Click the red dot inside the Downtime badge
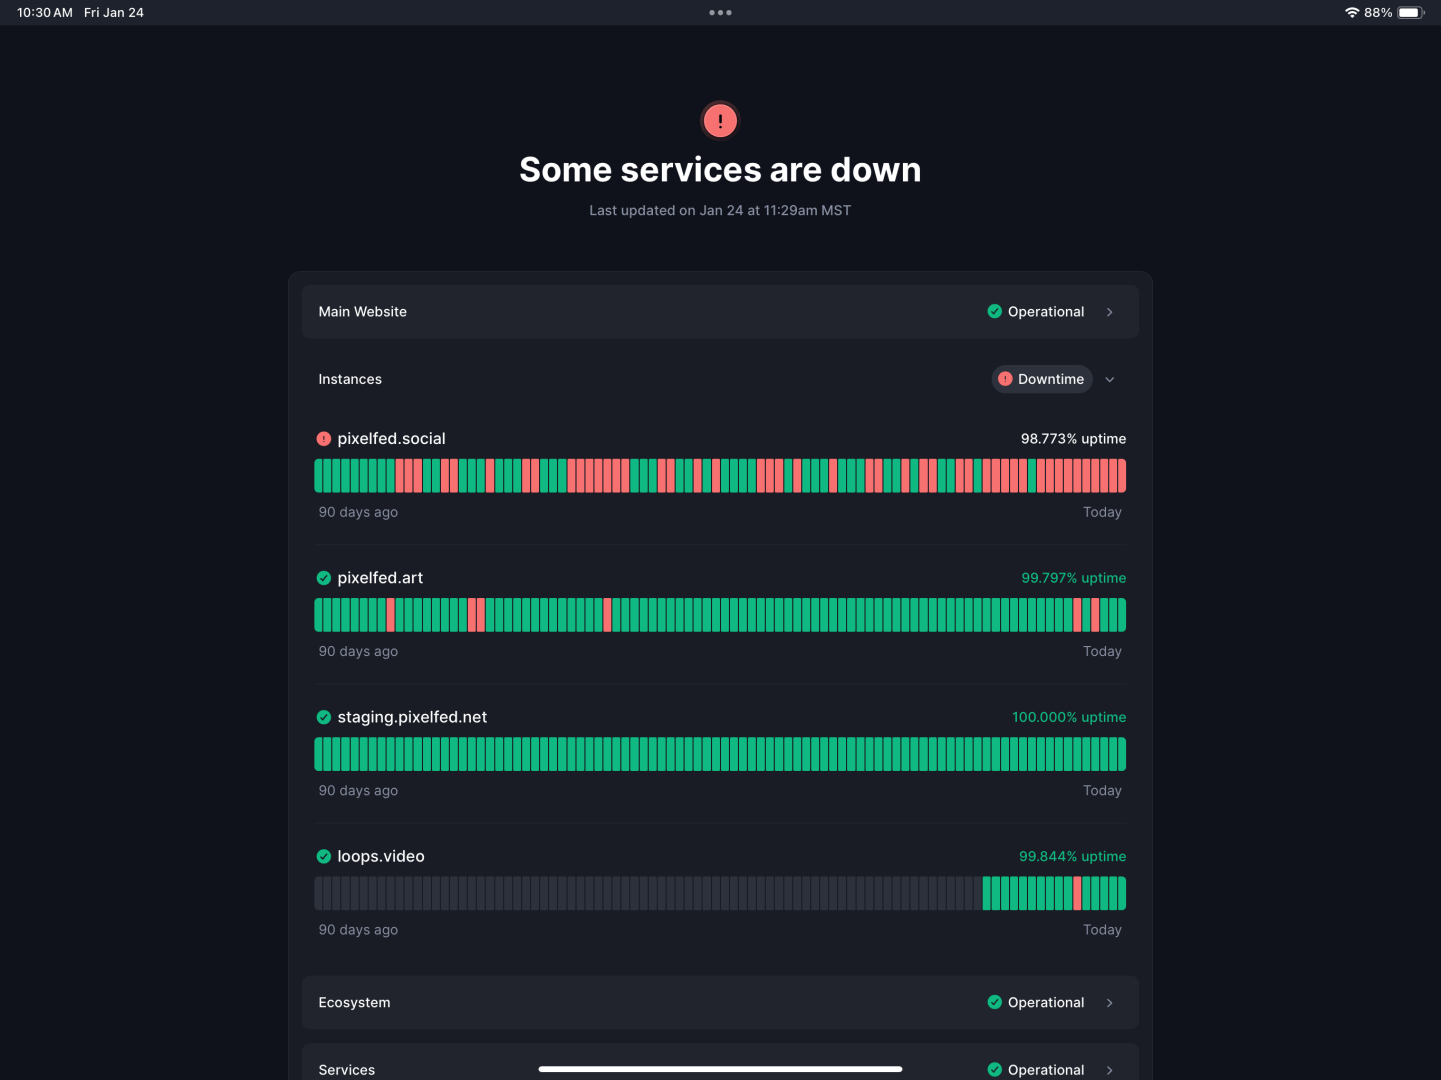1441x1080 pixels. click(1006, 379)
